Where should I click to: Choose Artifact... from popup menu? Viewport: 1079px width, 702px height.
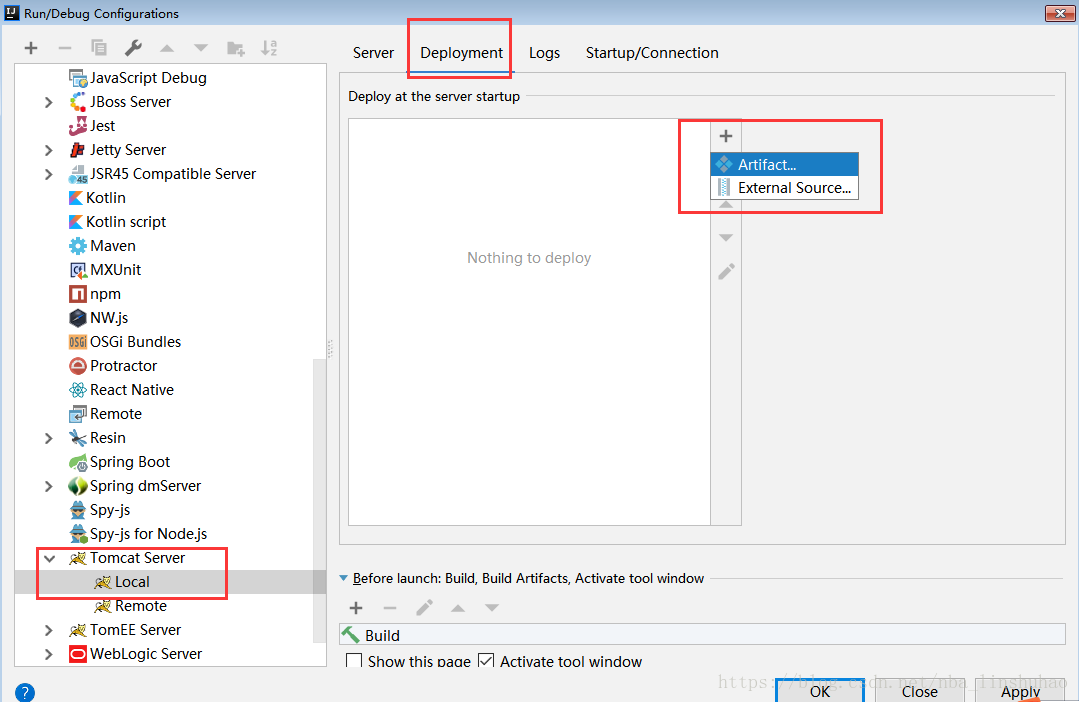(x=784, y=164)
